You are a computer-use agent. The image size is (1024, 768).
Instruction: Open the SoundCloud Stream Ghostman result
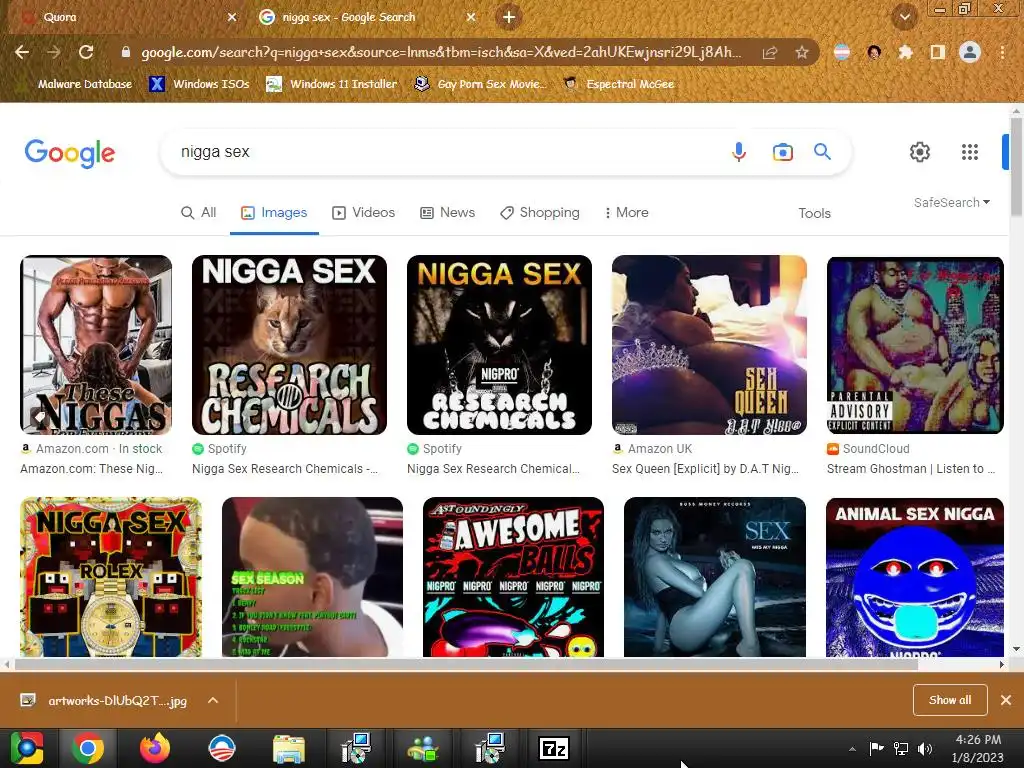tap(915, 345)
